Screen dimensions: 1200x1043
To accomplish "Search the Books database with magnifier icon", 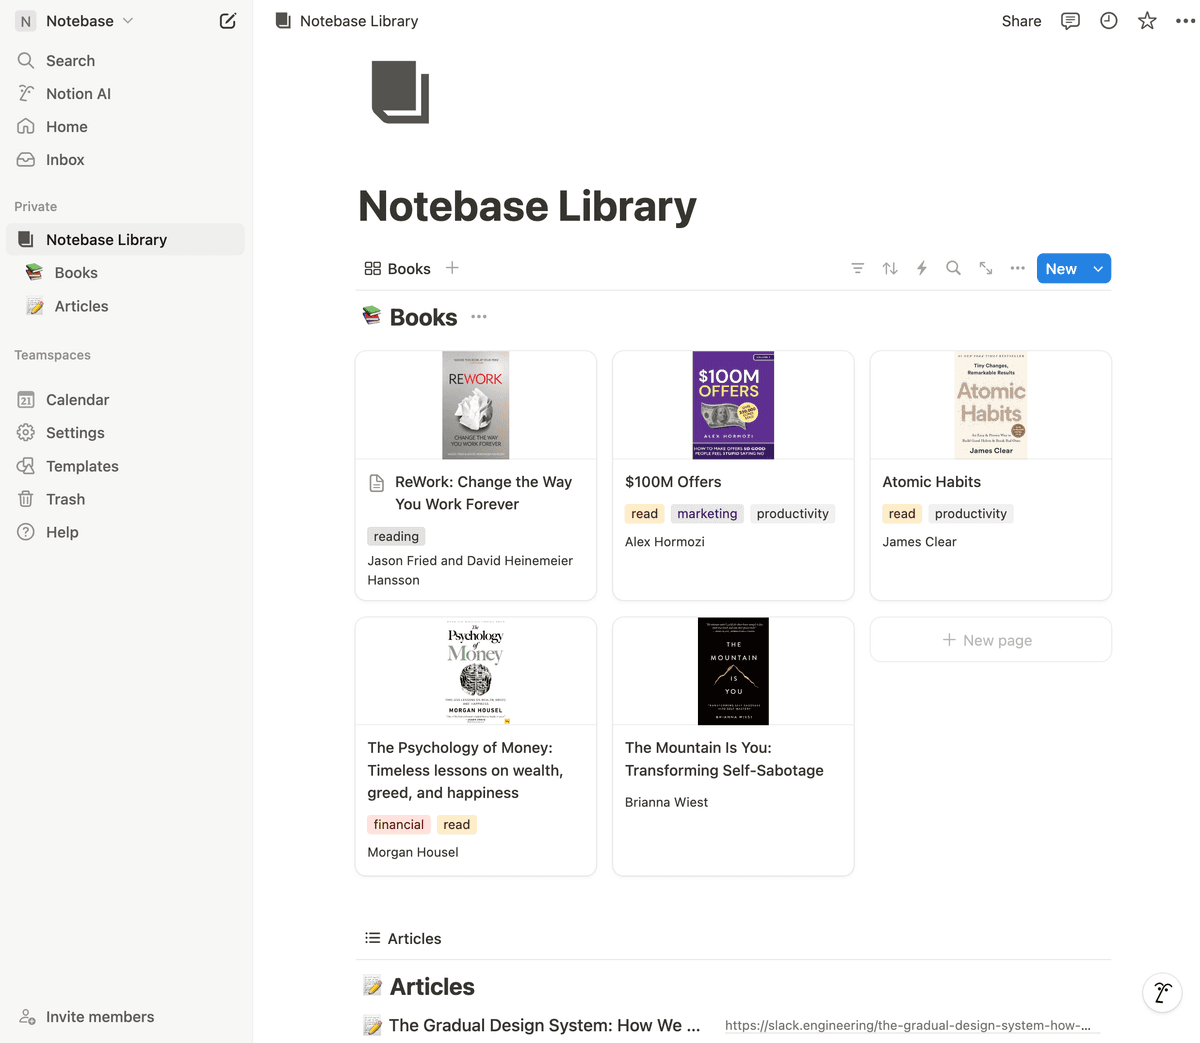I will pyautogui.click(x=953, y=268).
